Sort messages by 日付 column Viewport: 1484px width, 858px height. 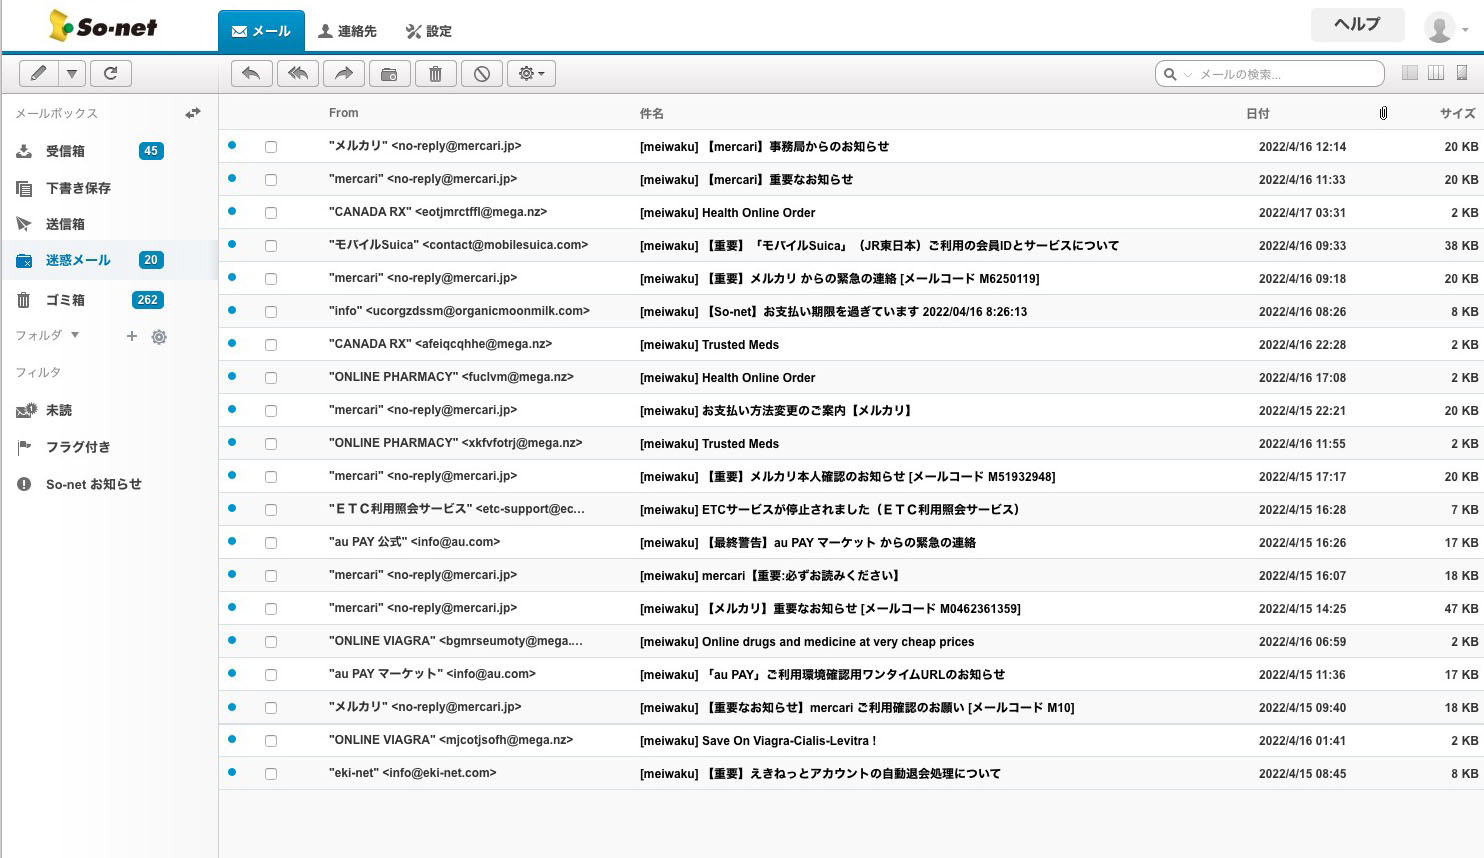pyautogui.click(x=1258, y=113)
